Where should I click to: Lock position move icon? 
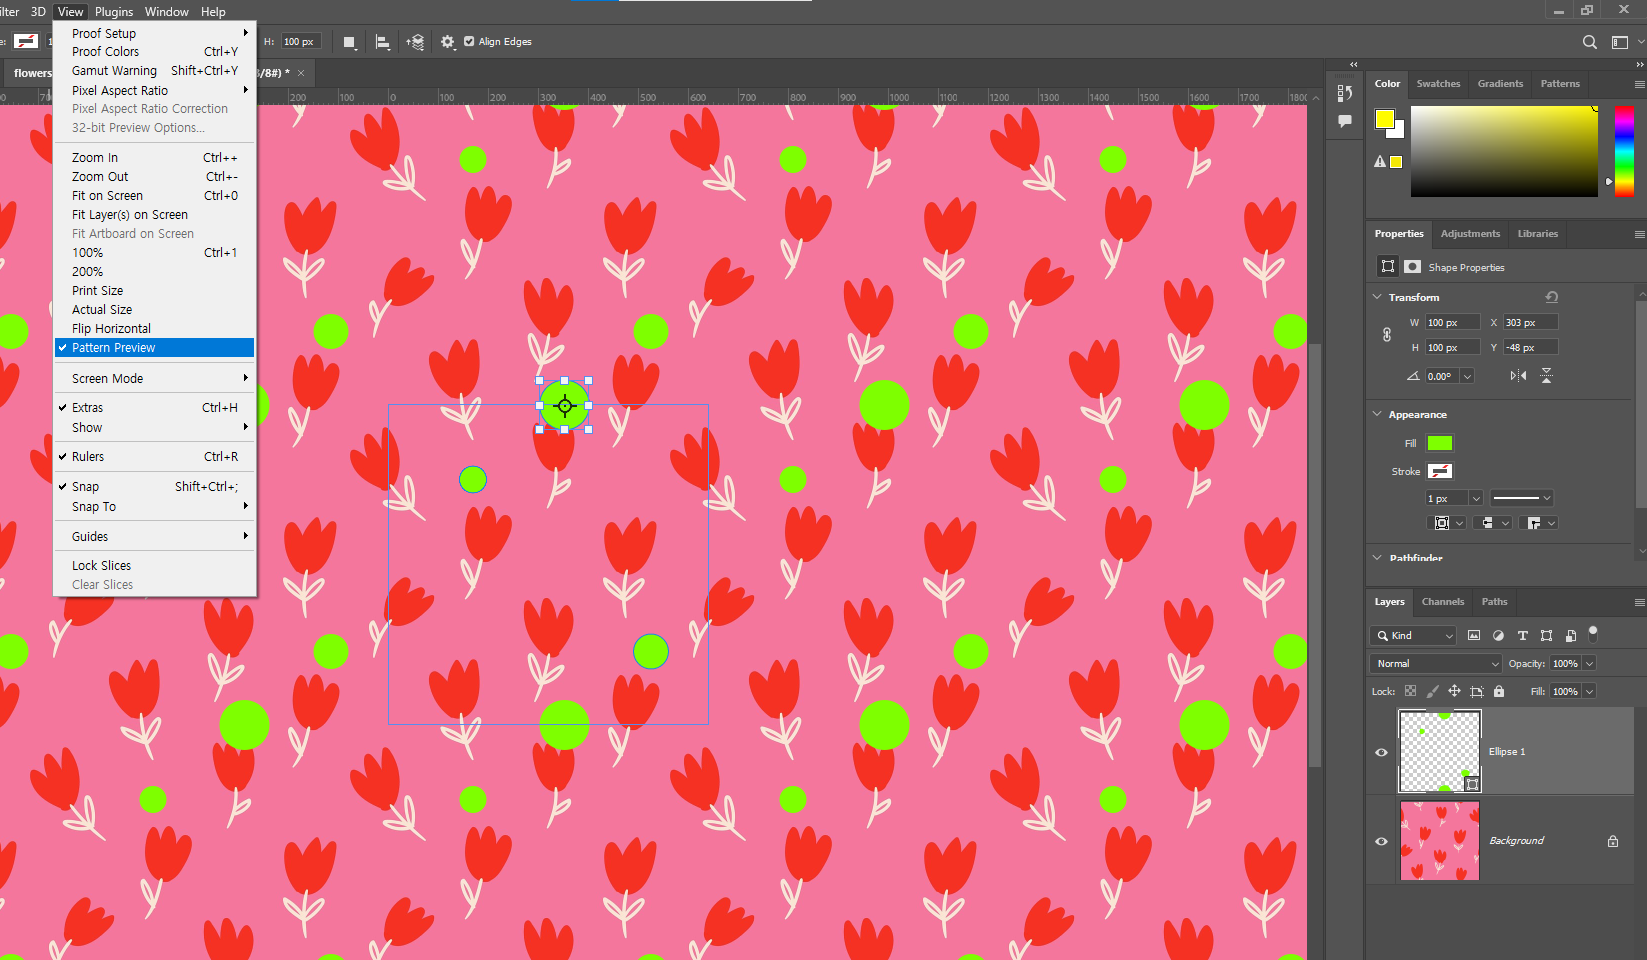(x=1454, y=691)
